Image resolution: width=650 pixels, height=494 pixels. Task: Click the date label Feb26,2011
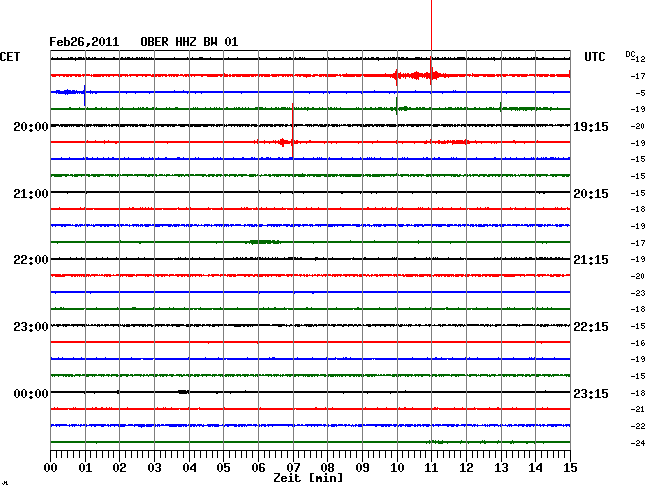pyautogui.click(x=84, y=42)
